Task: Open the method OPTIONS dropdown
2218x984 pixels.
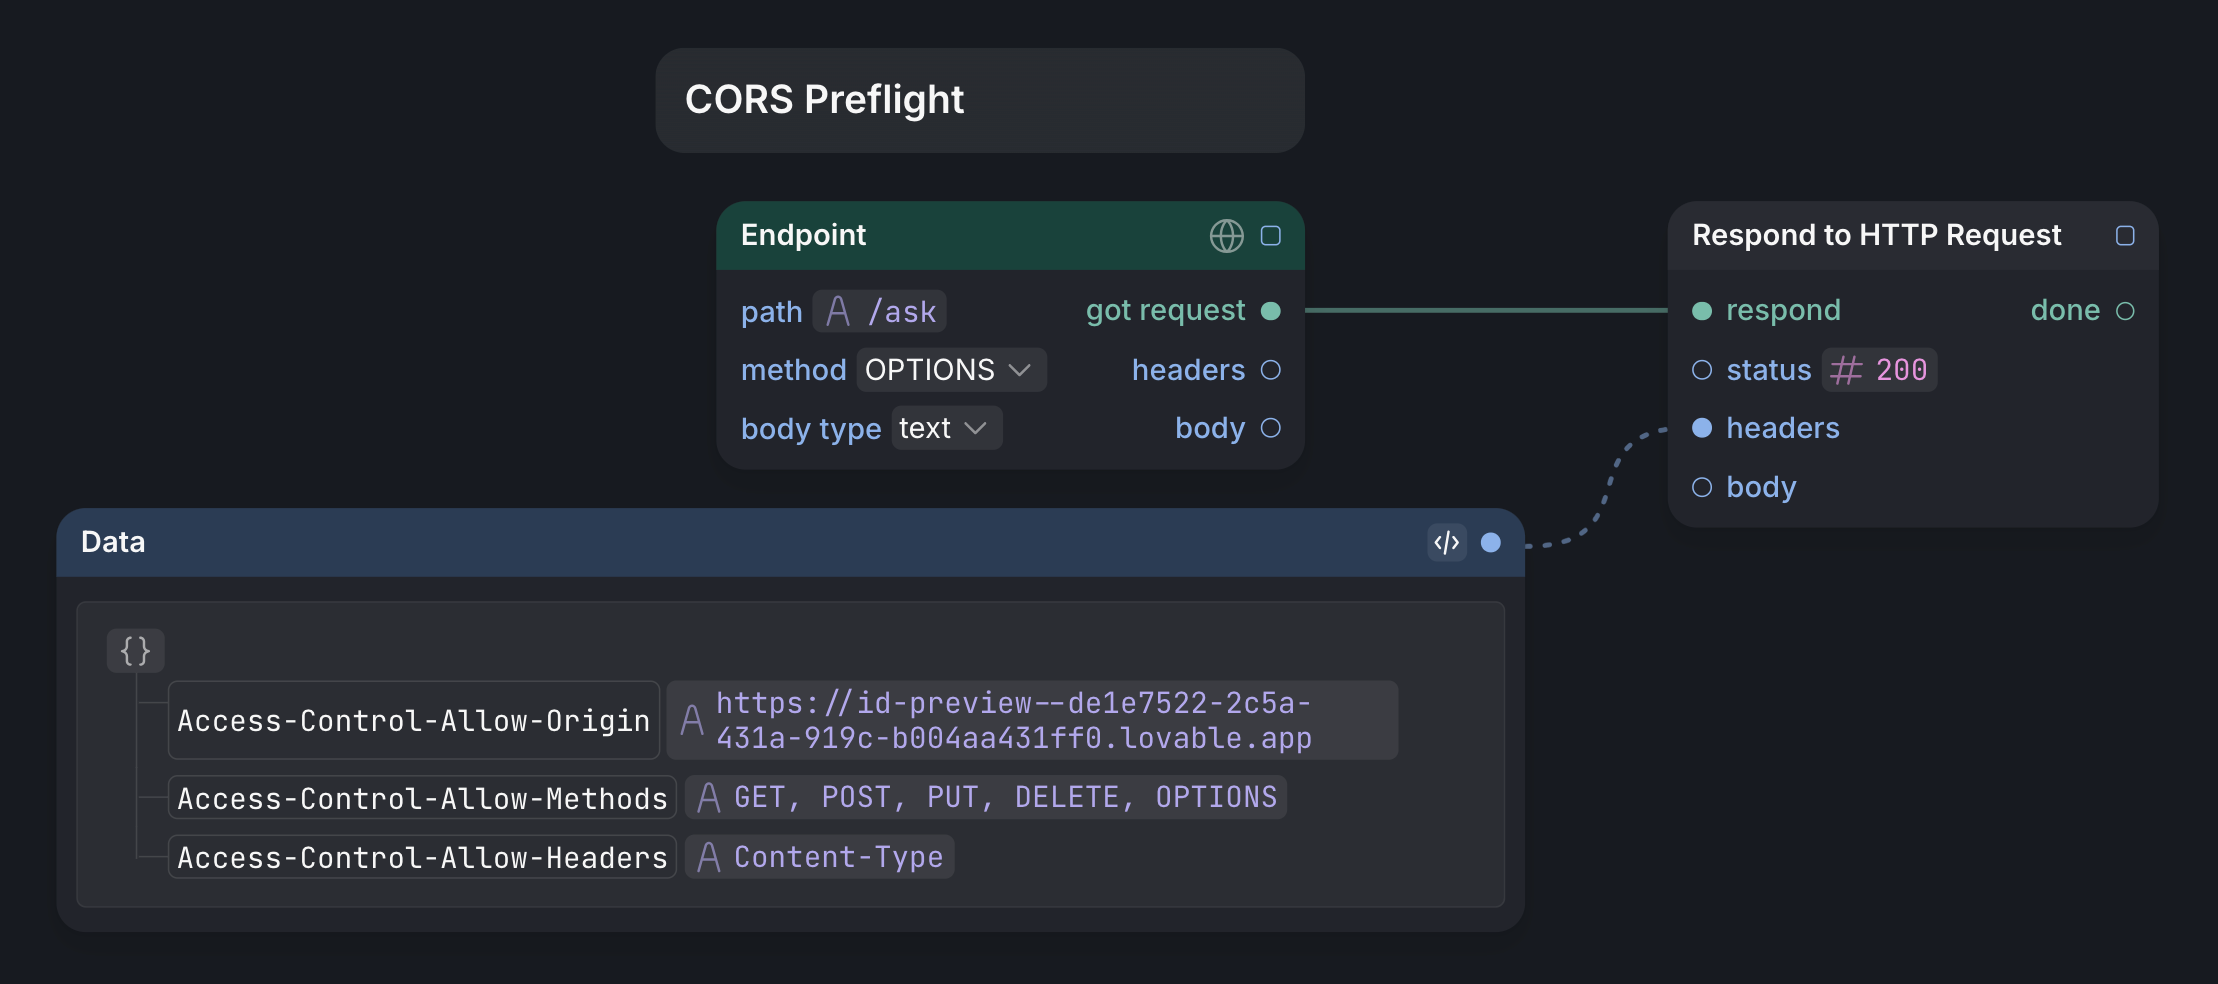Action: [x=951, y=370]
